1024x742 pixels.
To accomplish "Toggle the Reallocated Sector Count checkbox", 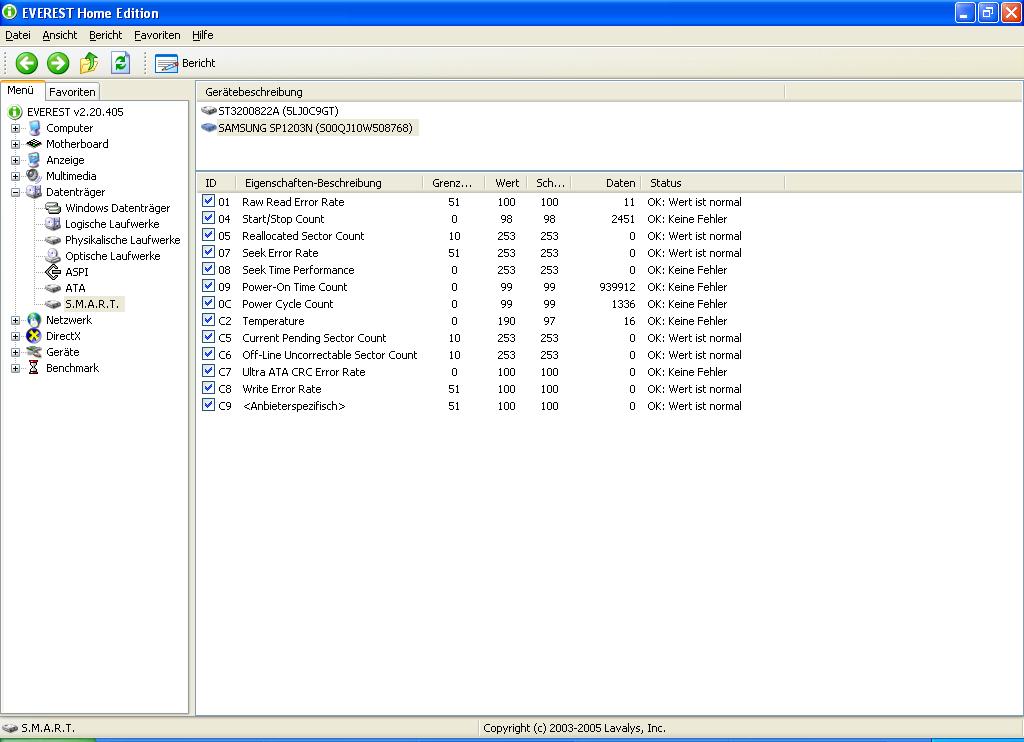I will pos(208,235).
